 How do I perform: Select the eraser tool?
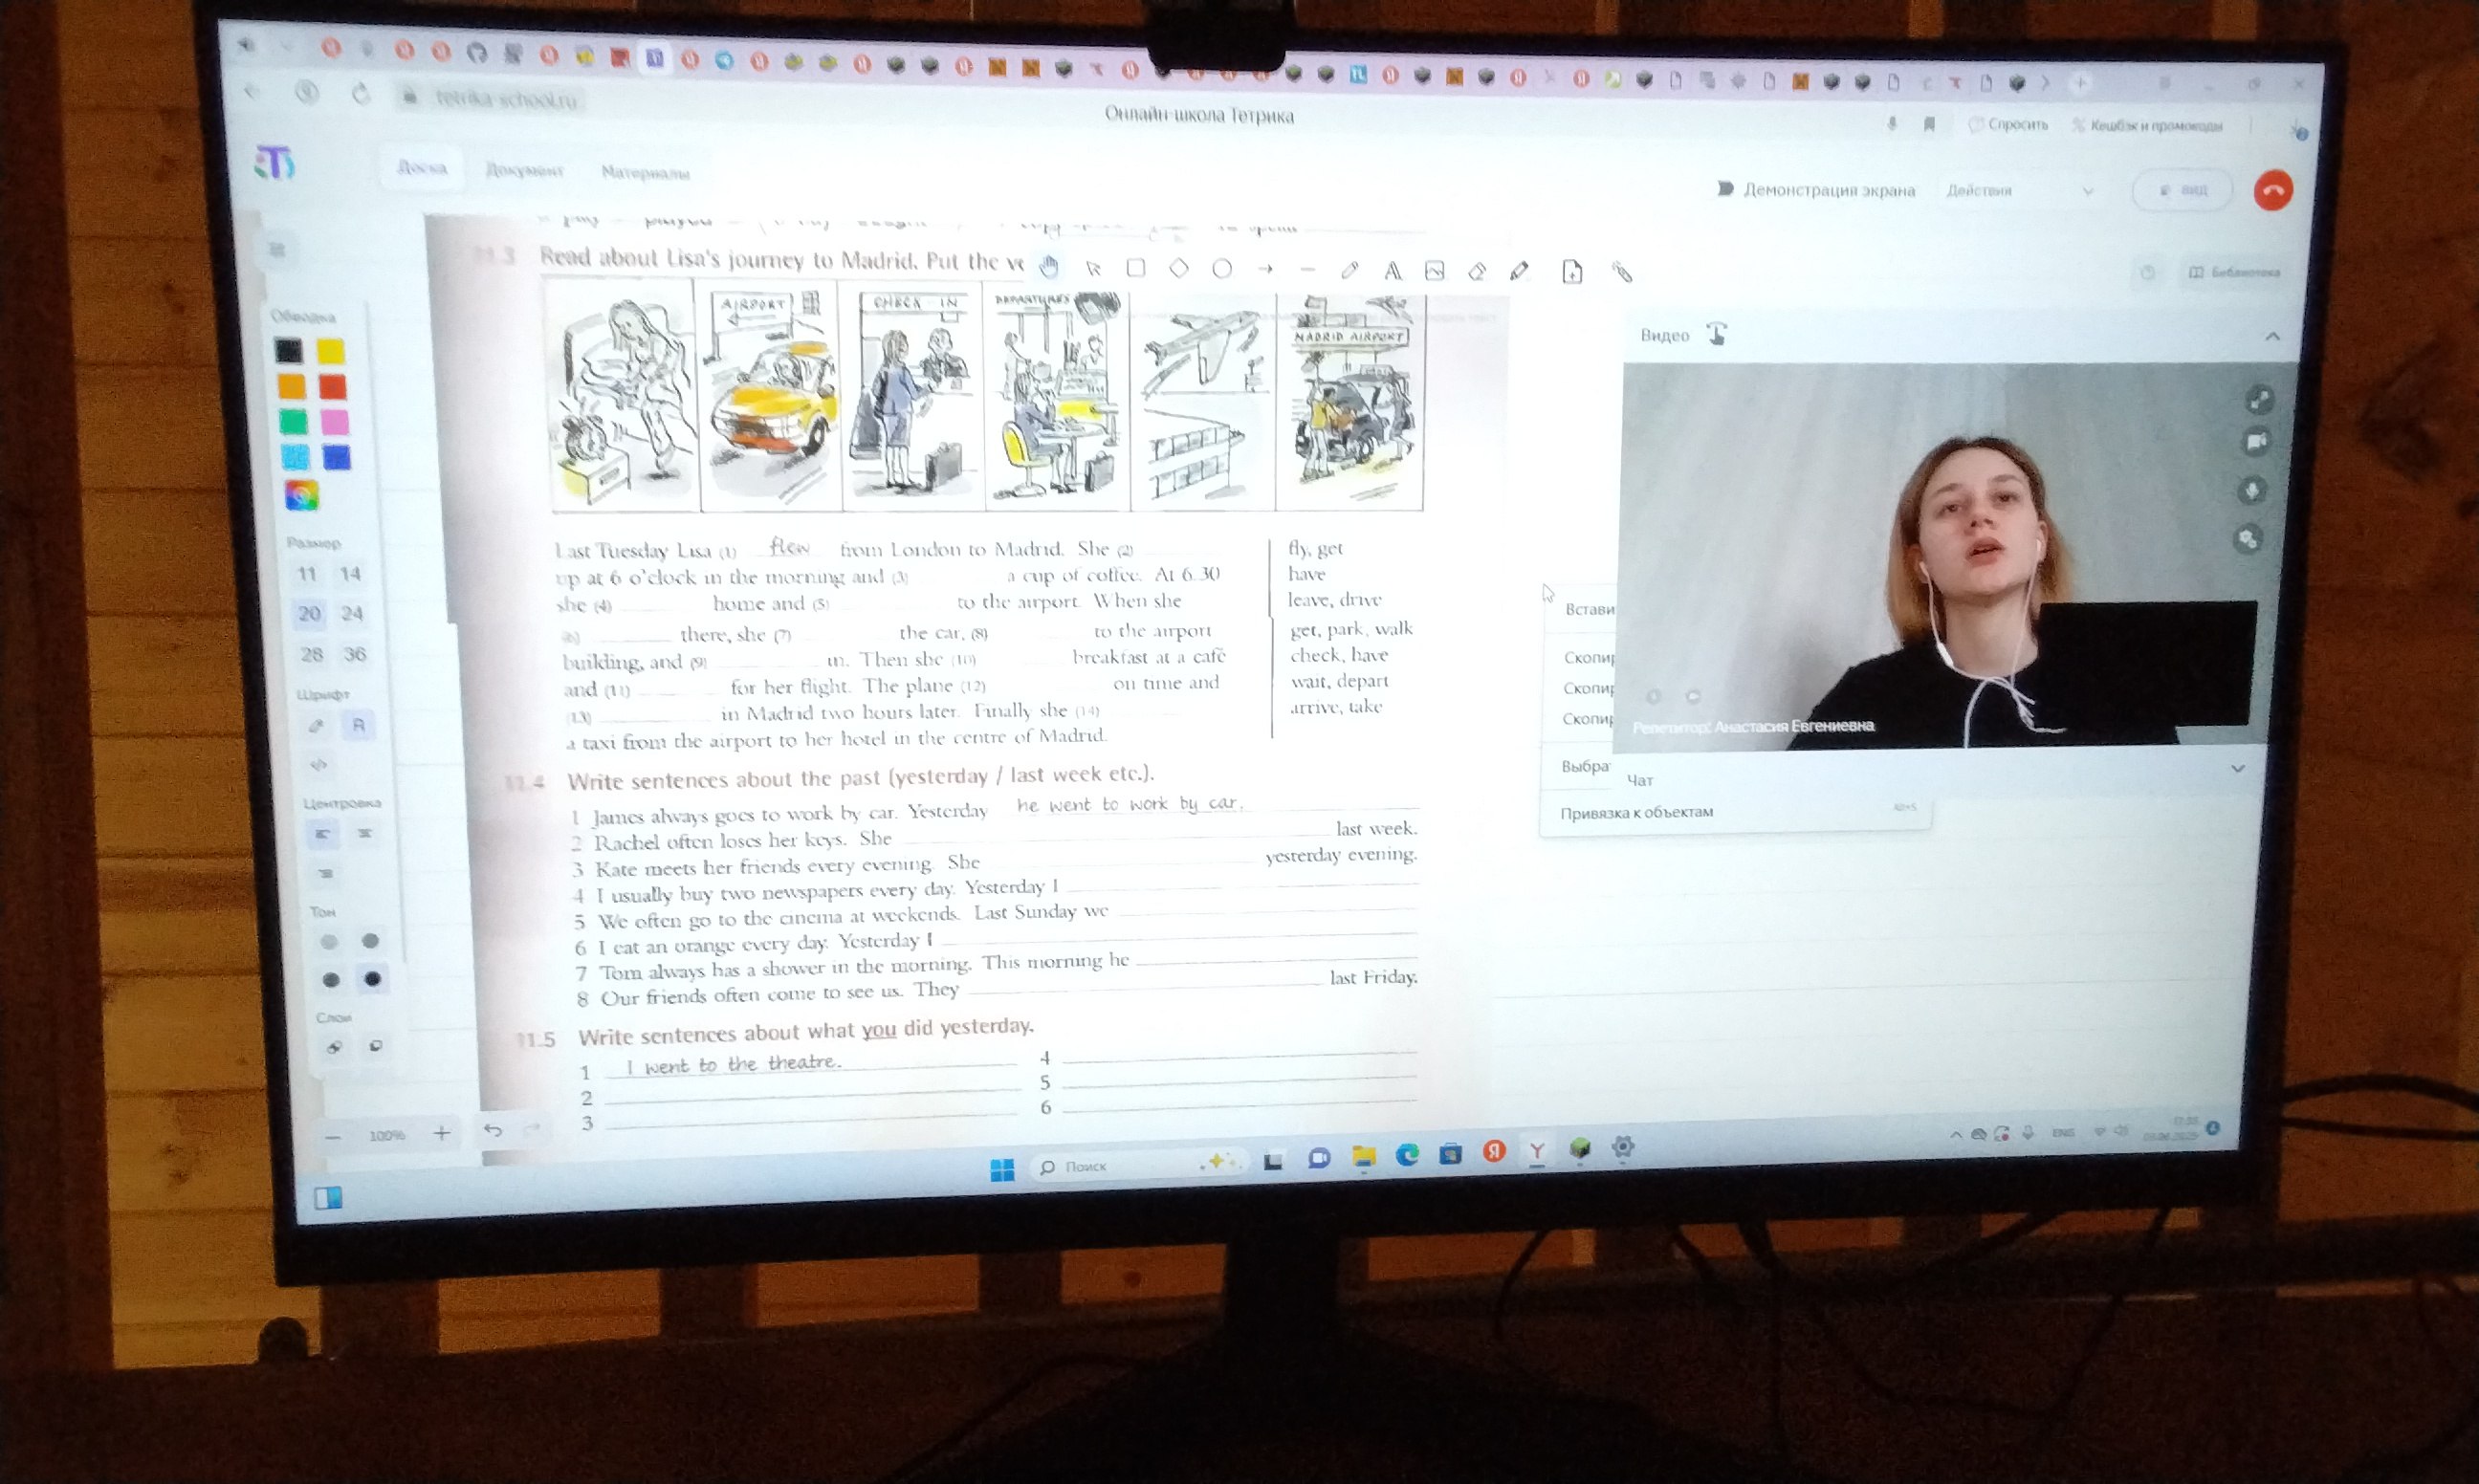1476,271
